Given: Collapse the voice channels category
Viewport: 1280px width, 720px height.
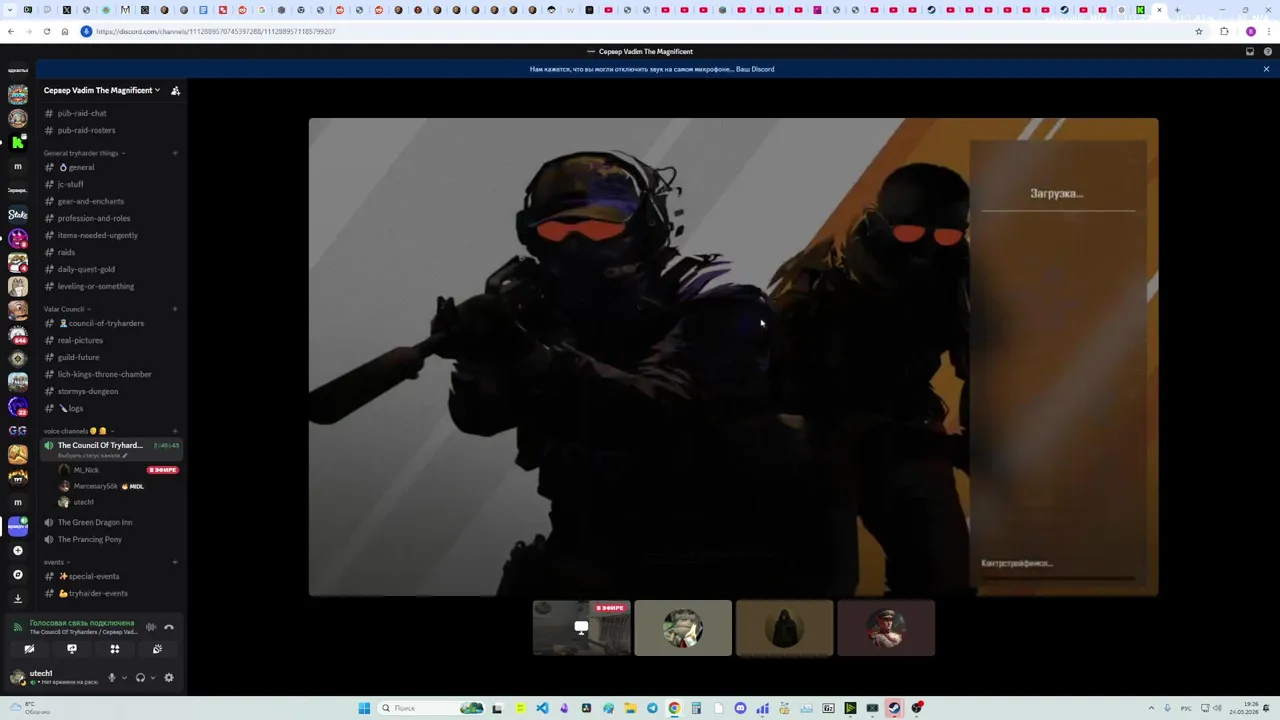Looking at the screenshot, I should click(x=77, y=431).
